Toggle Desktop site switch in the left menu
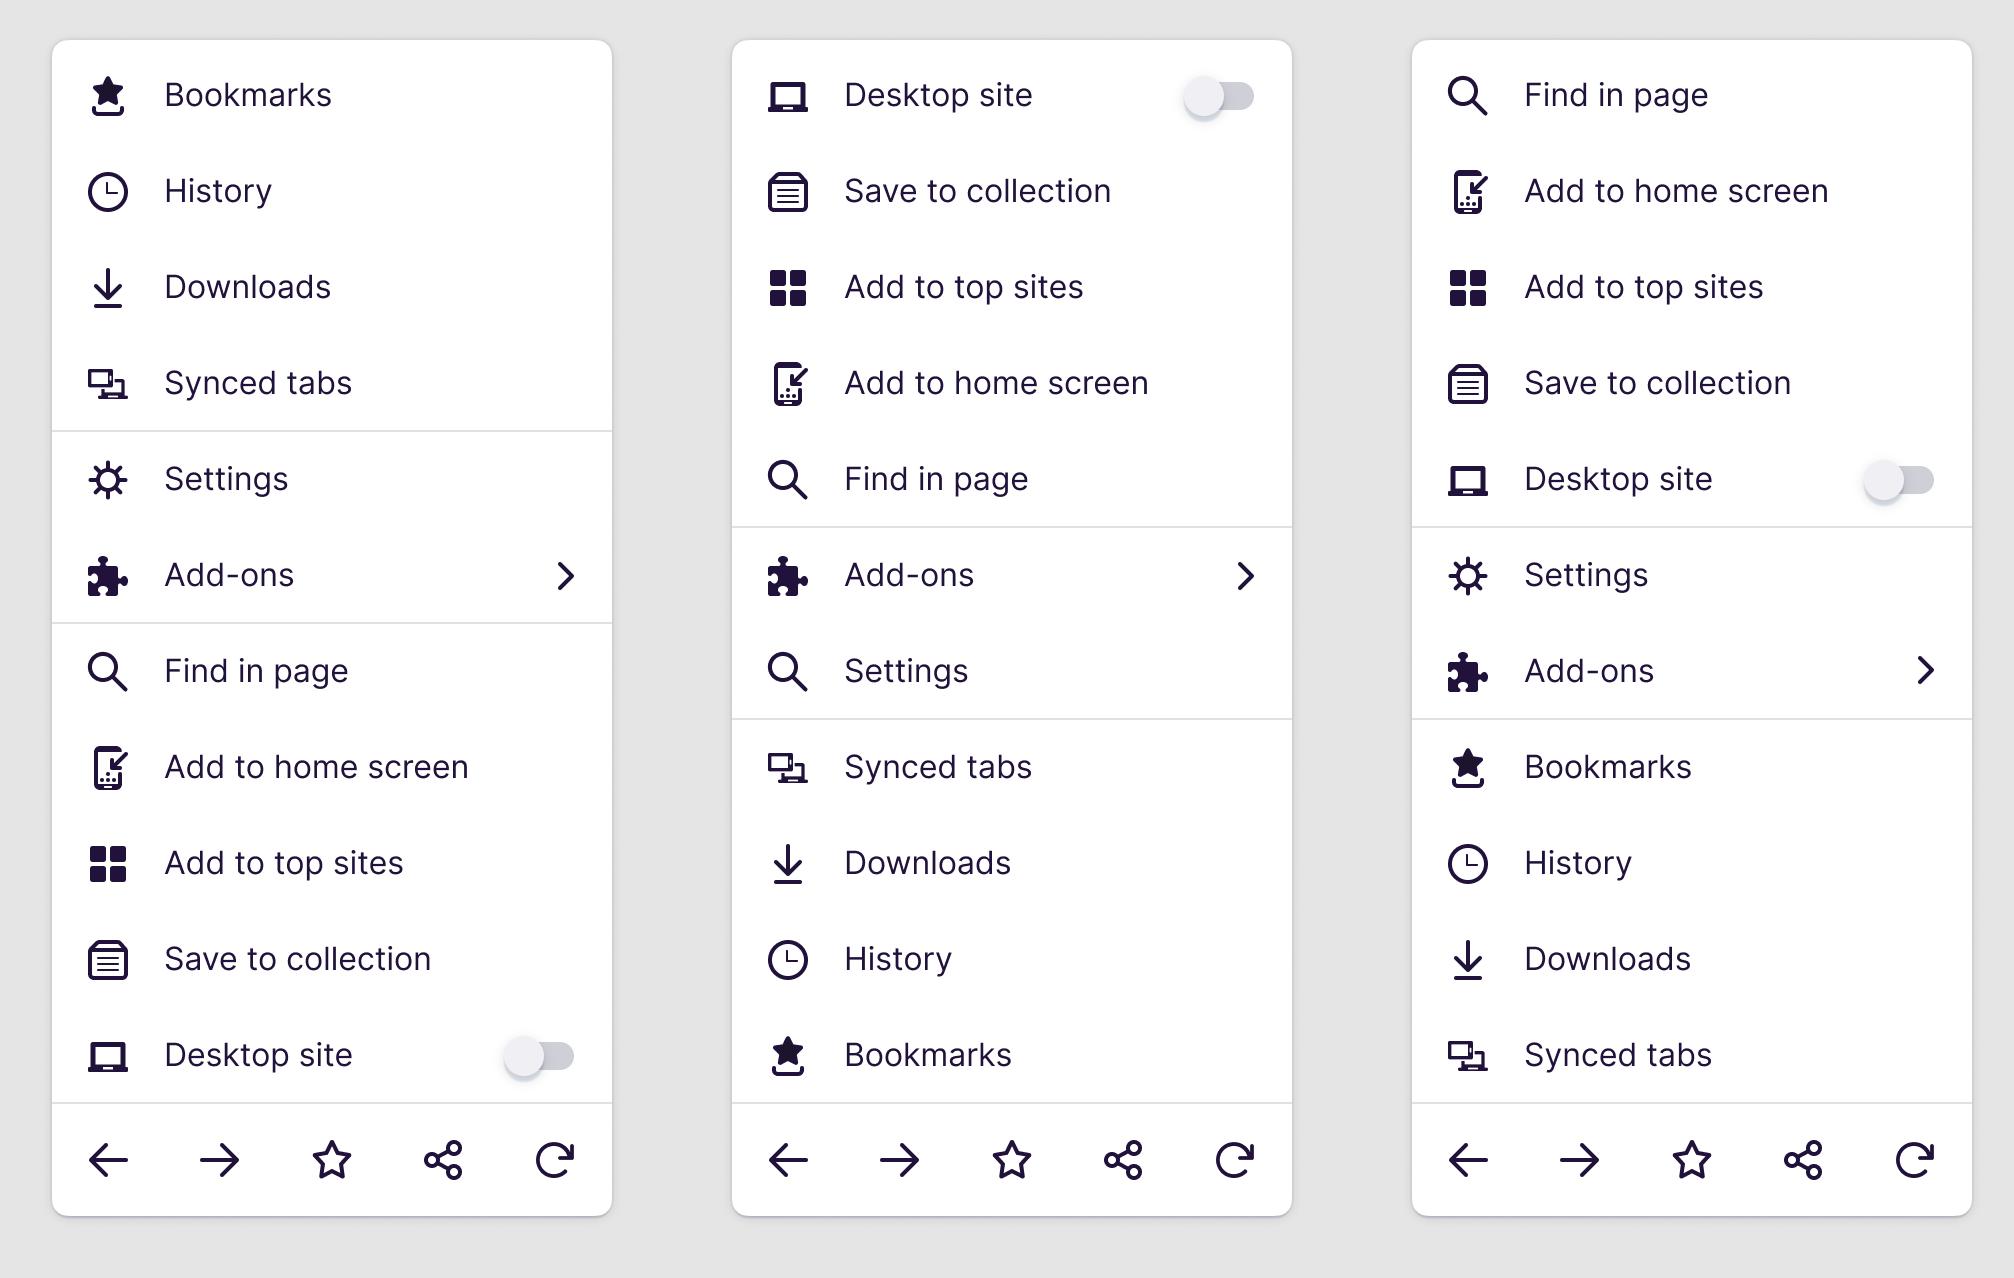The width and height of the screenshot is (2014, 1278). coord(539,1056)
